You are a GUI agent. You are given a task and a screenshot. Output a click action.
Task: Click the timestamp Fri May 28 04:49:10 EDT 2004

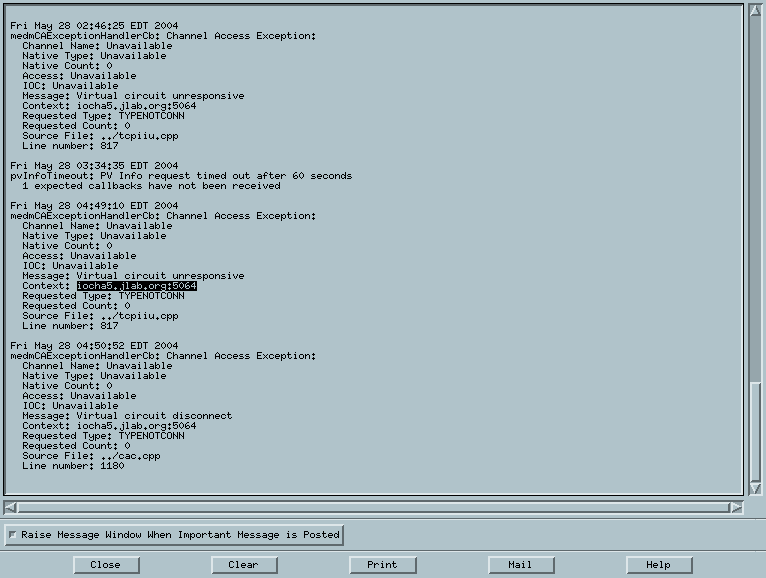tap(94, 206)
